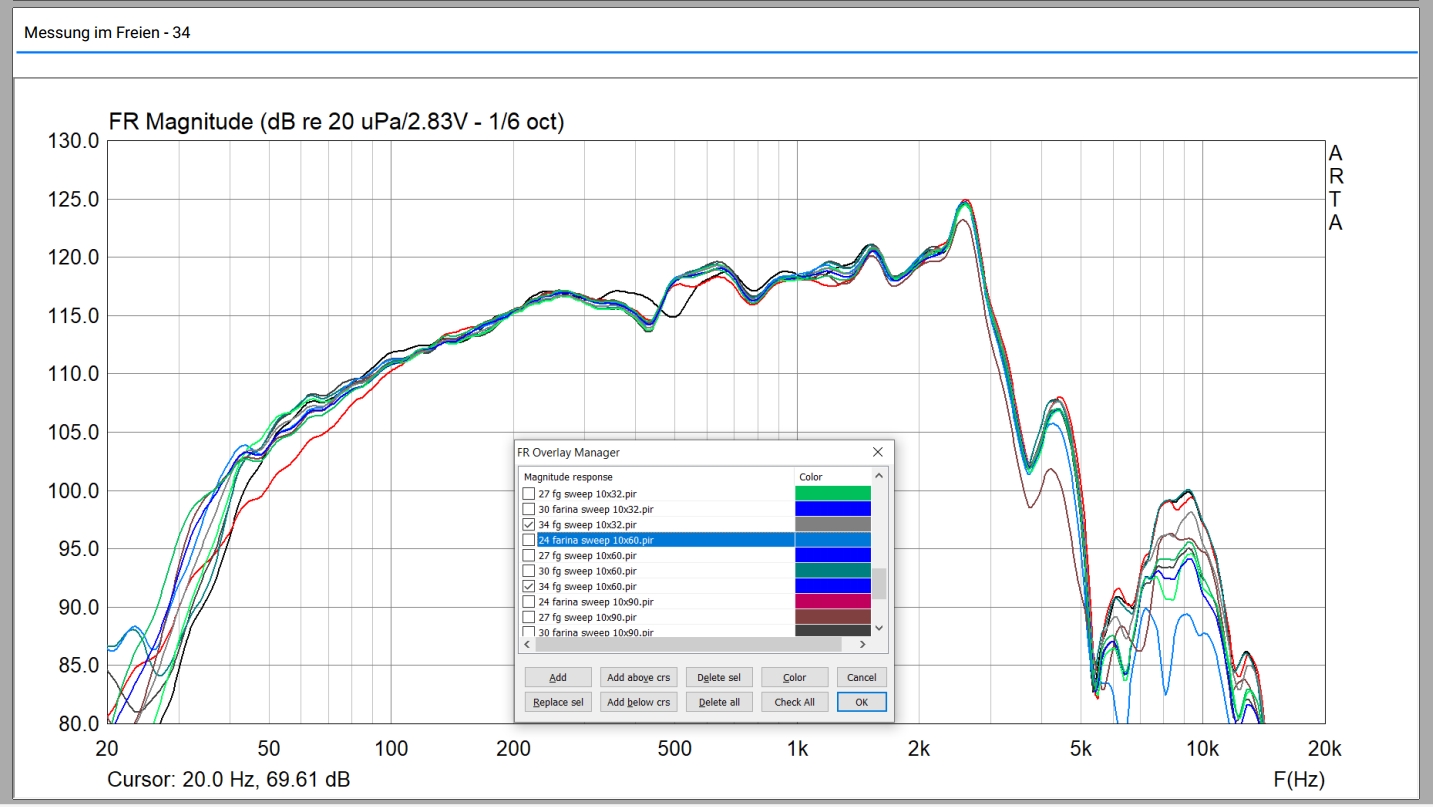1433x807 pixels.
Task: Cancel the FR Overlay Manager dialog
Action: pos(861,677)
